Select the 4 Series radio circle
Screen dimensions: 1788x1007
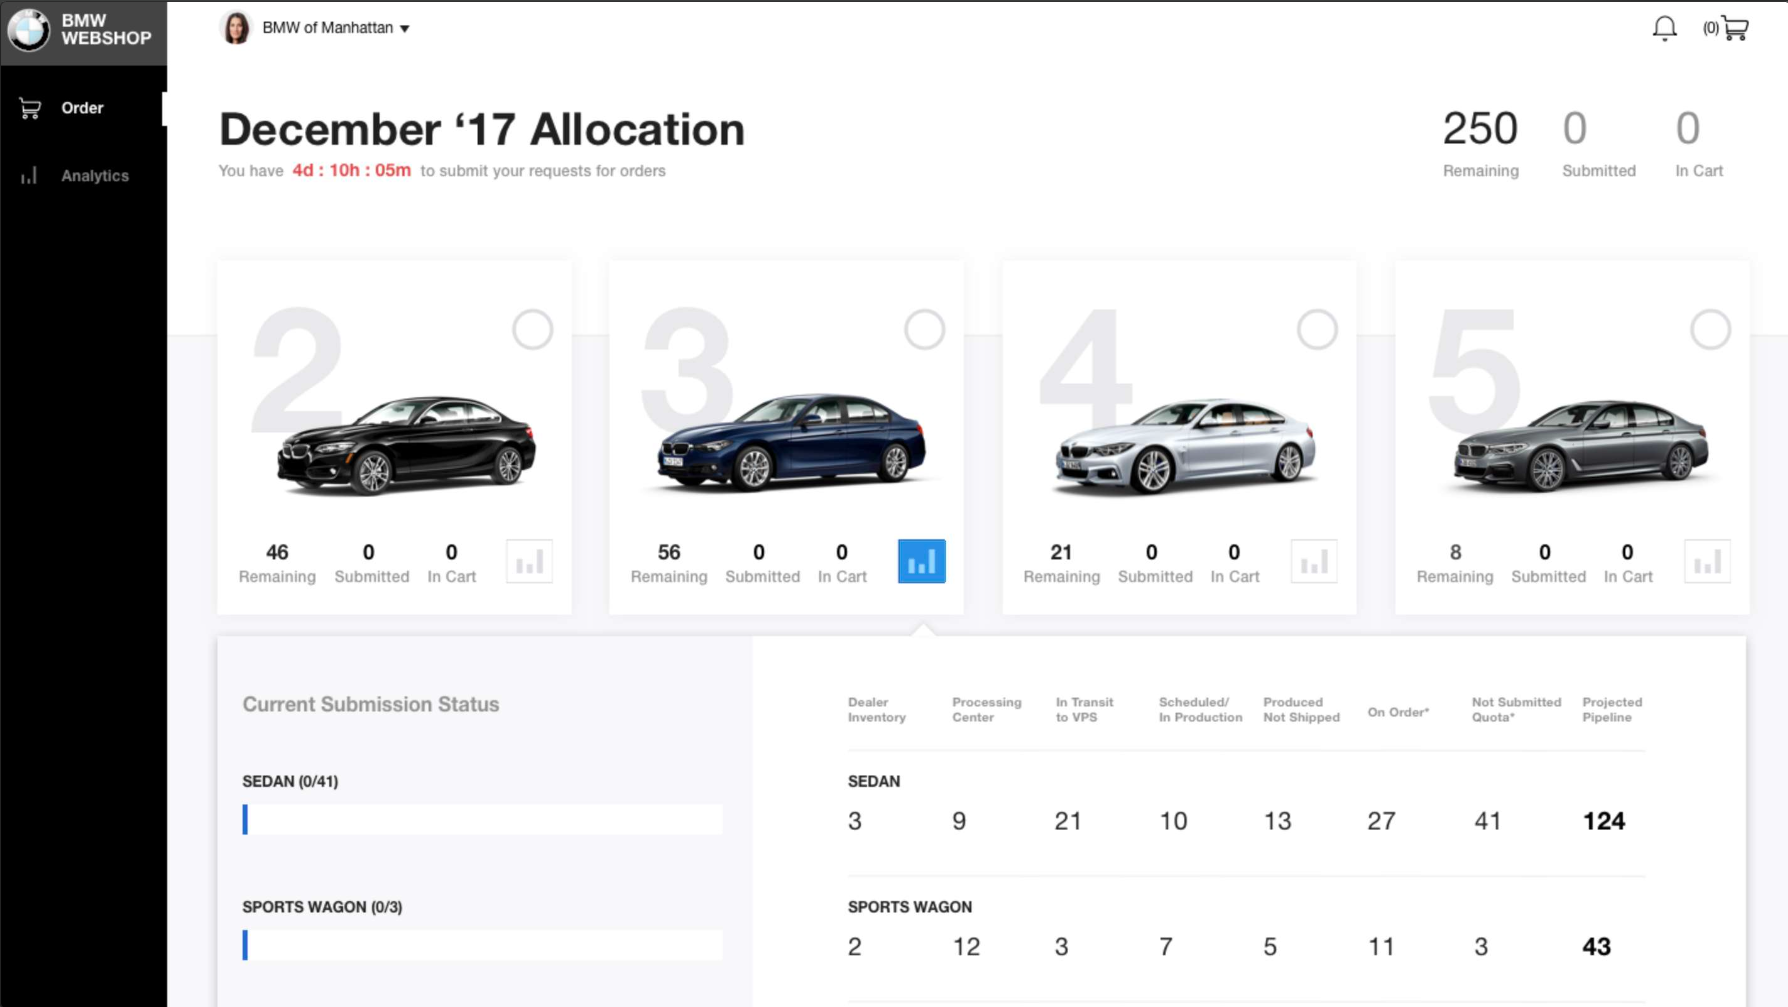[x=1317, y=329]
